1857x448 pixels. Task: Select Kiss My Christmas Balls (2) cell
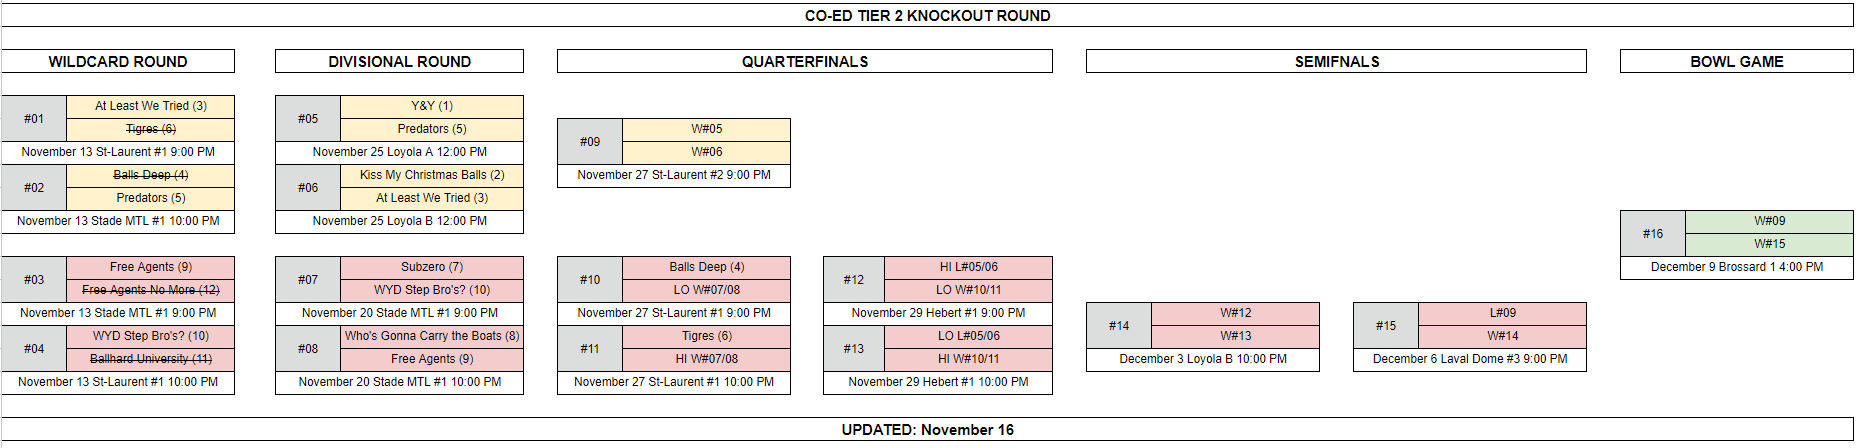click(432, 175)
